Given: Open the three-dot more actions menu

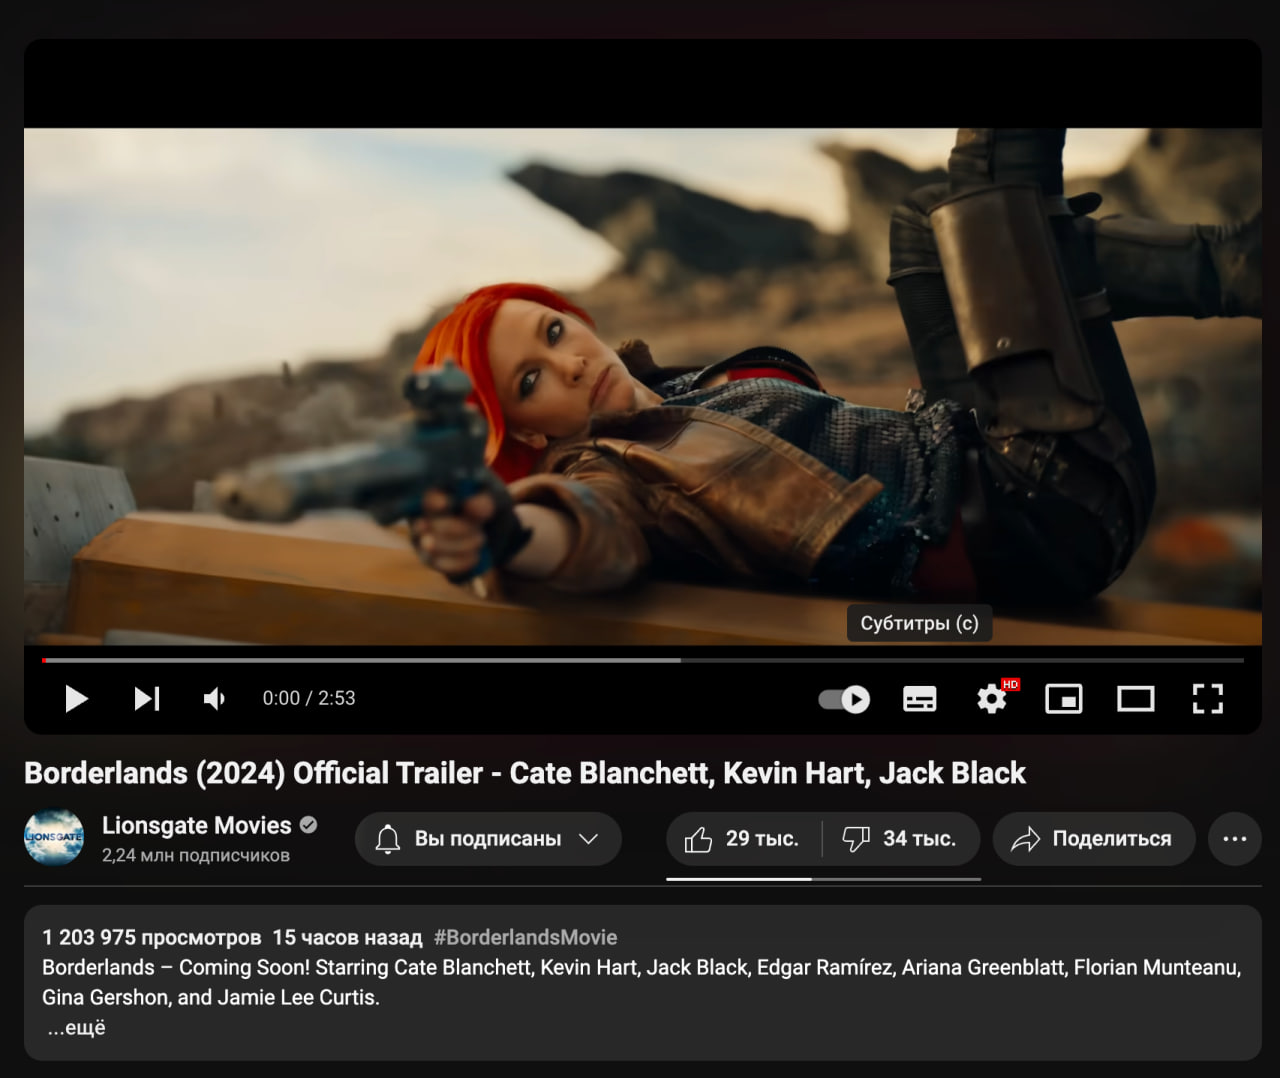Looking at the screenshot, I should (x=1235, y=839).
